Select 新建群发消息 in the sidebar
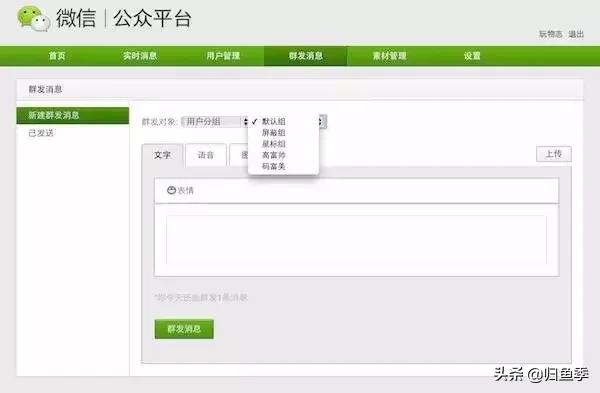The height and width of the screenshot is (393, 600). click(73, 115)
